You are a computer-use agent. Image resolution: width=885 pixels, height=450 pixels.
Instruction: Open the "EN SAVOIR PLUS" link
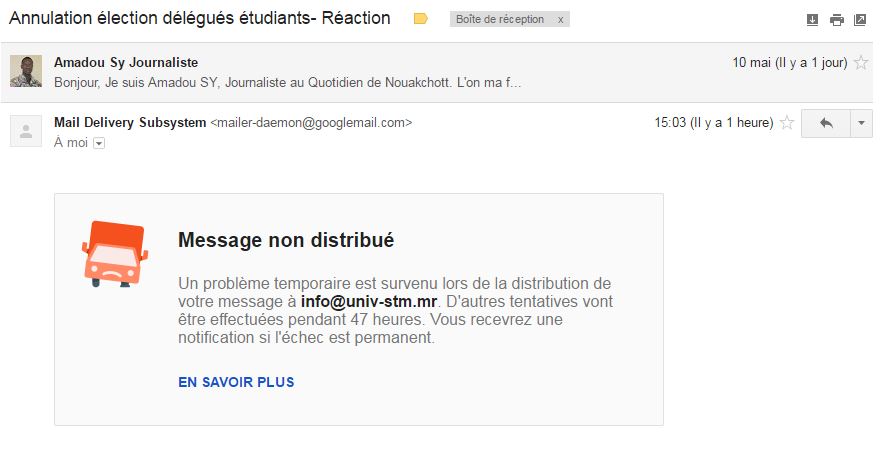[x=236, y=382]
